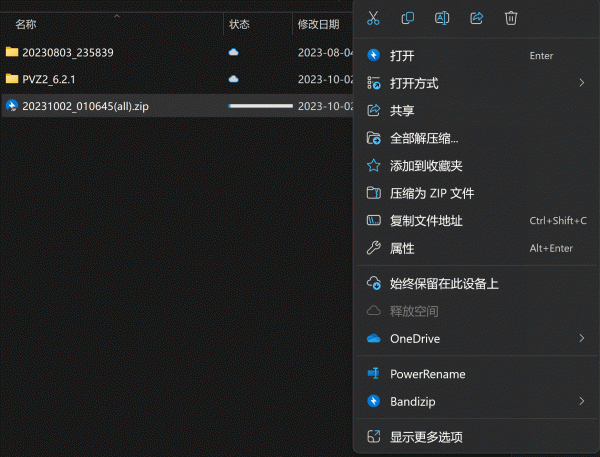This screenshot has height=457, width=600.
Task: Click the star icon beside 添加到收藏夹
Action: 373,166
